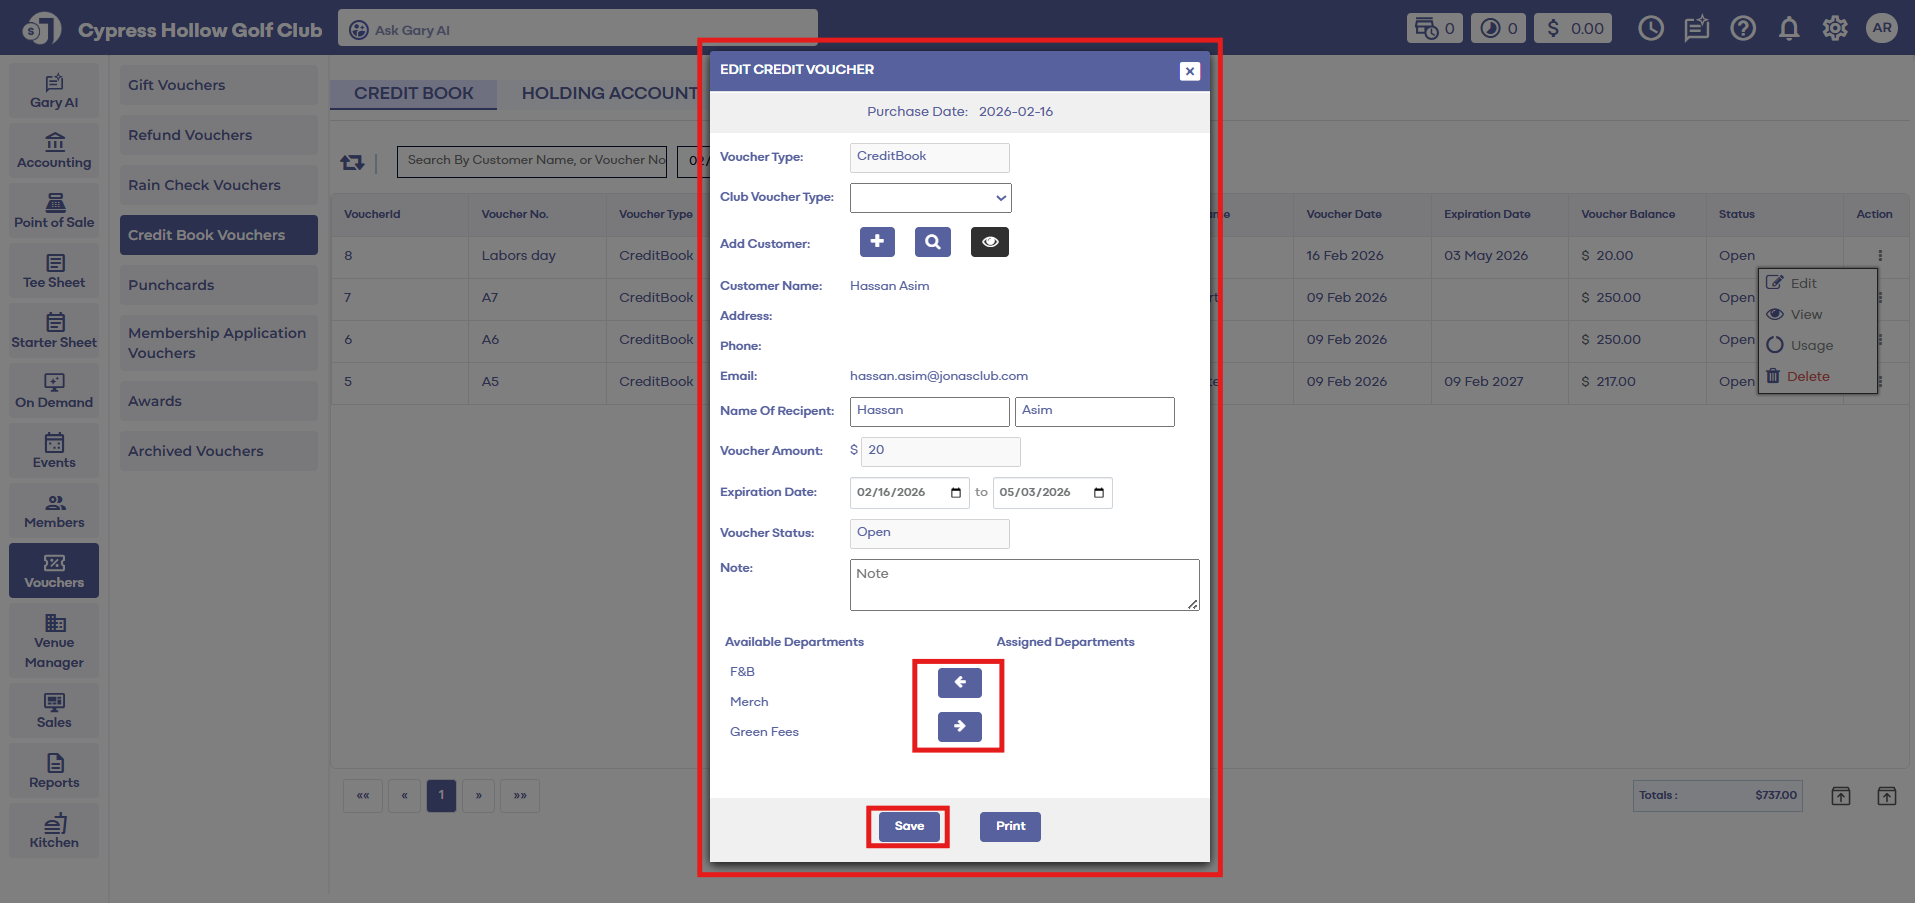Click the magnifier search customer icon

932,242
